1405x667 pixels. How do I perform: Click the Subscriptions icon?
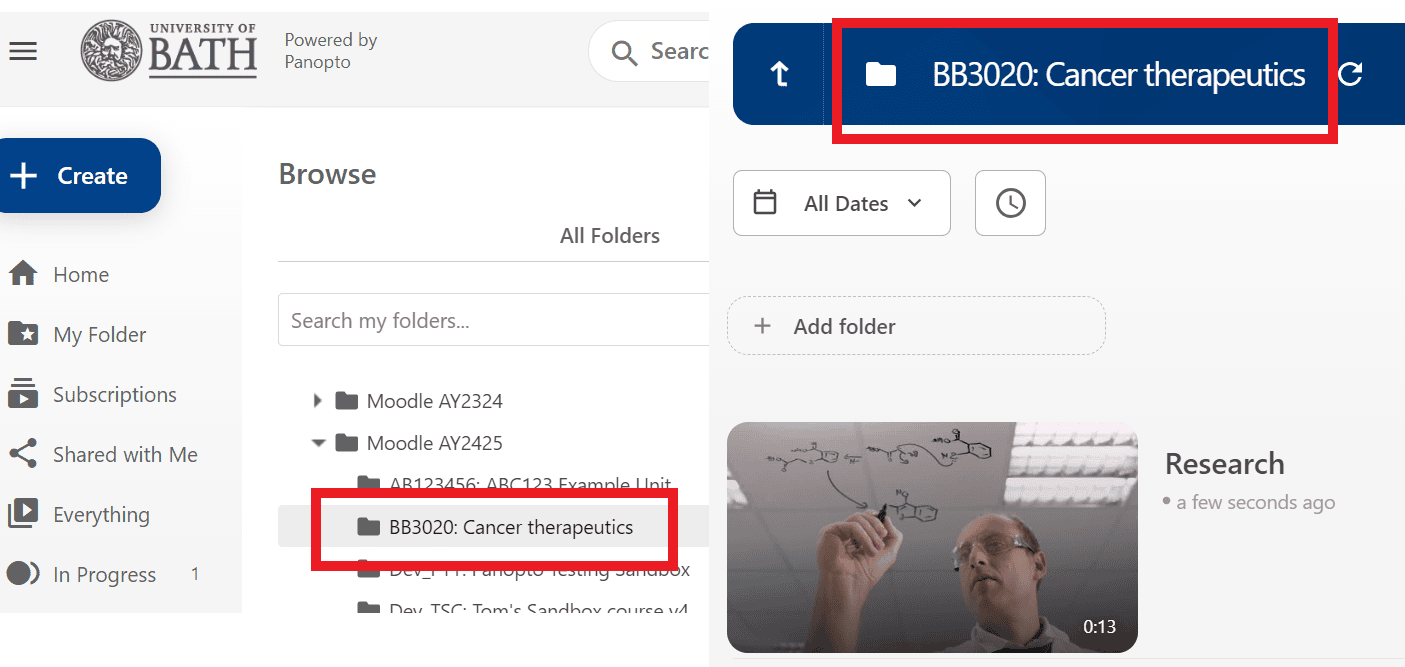tap(22, 394)
